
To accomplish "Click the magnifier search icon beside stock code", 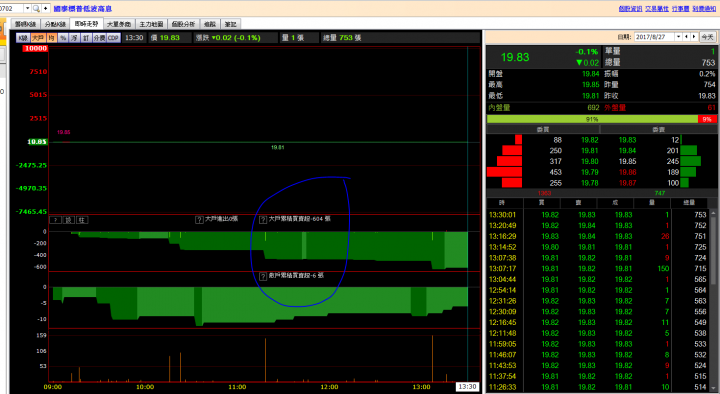I will 36,8.
